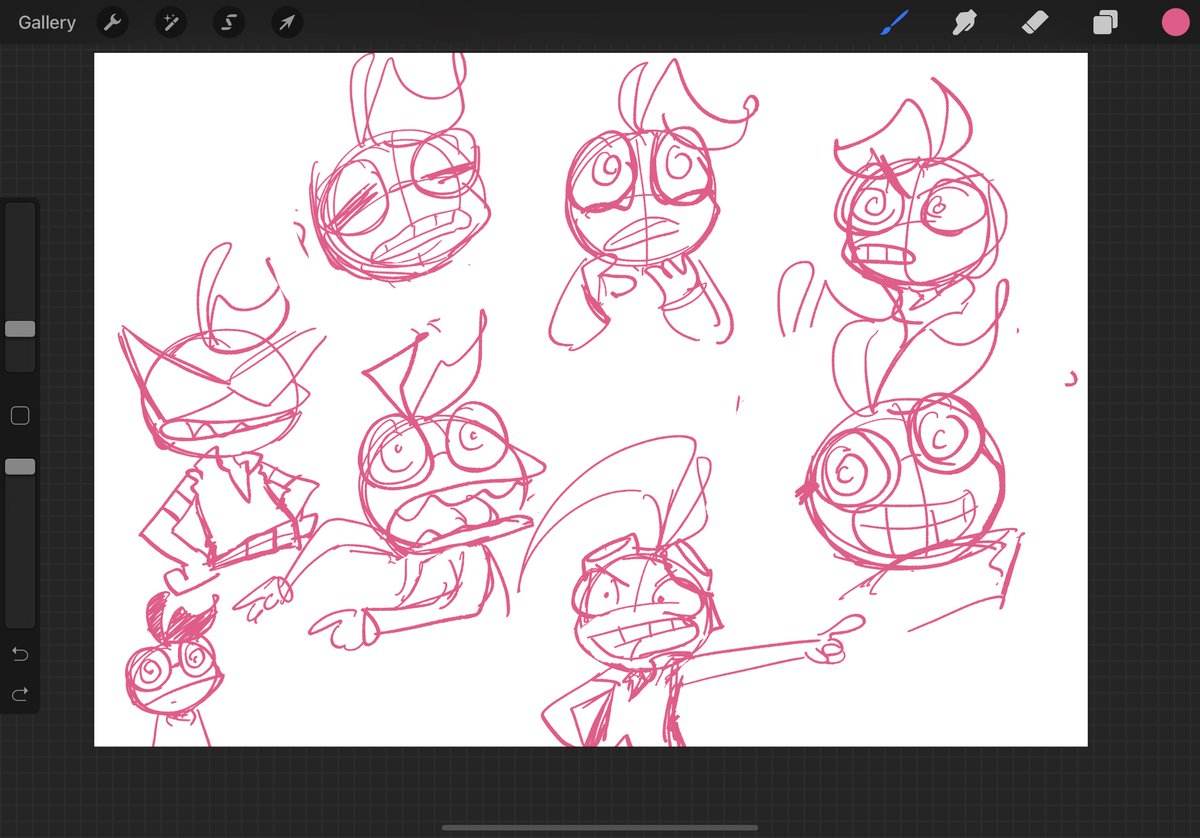Undo the last stroke

[x=20, y=654]
